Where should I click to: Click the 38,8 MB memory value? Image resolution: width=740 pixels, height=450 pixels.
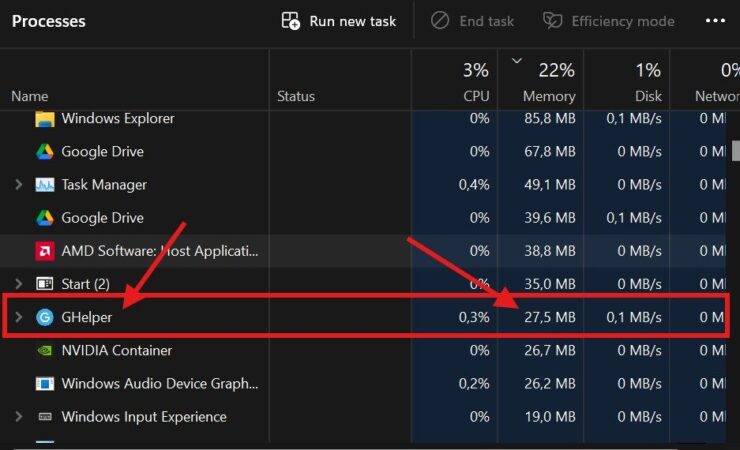pos(550,251)
